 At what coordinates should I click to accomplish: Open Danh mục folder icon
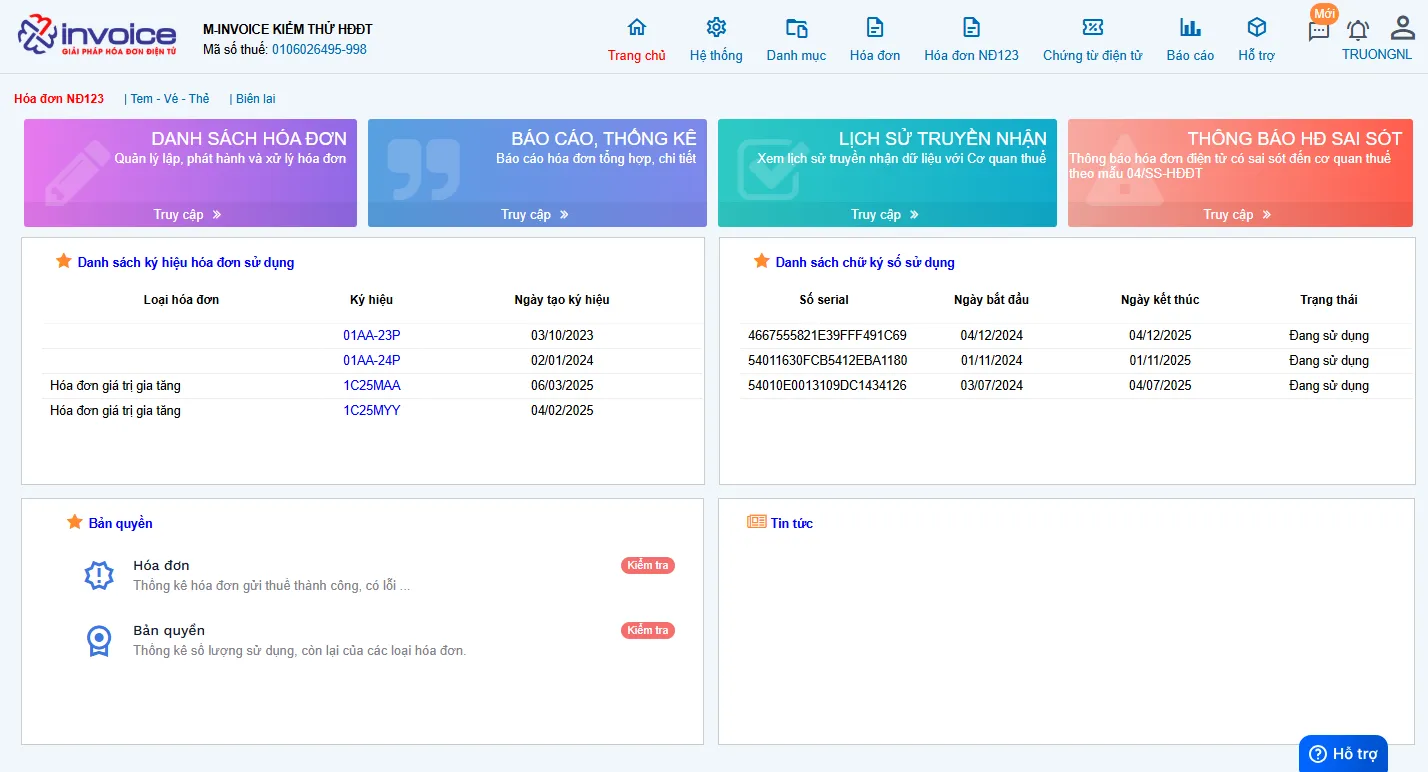point(797,27)
